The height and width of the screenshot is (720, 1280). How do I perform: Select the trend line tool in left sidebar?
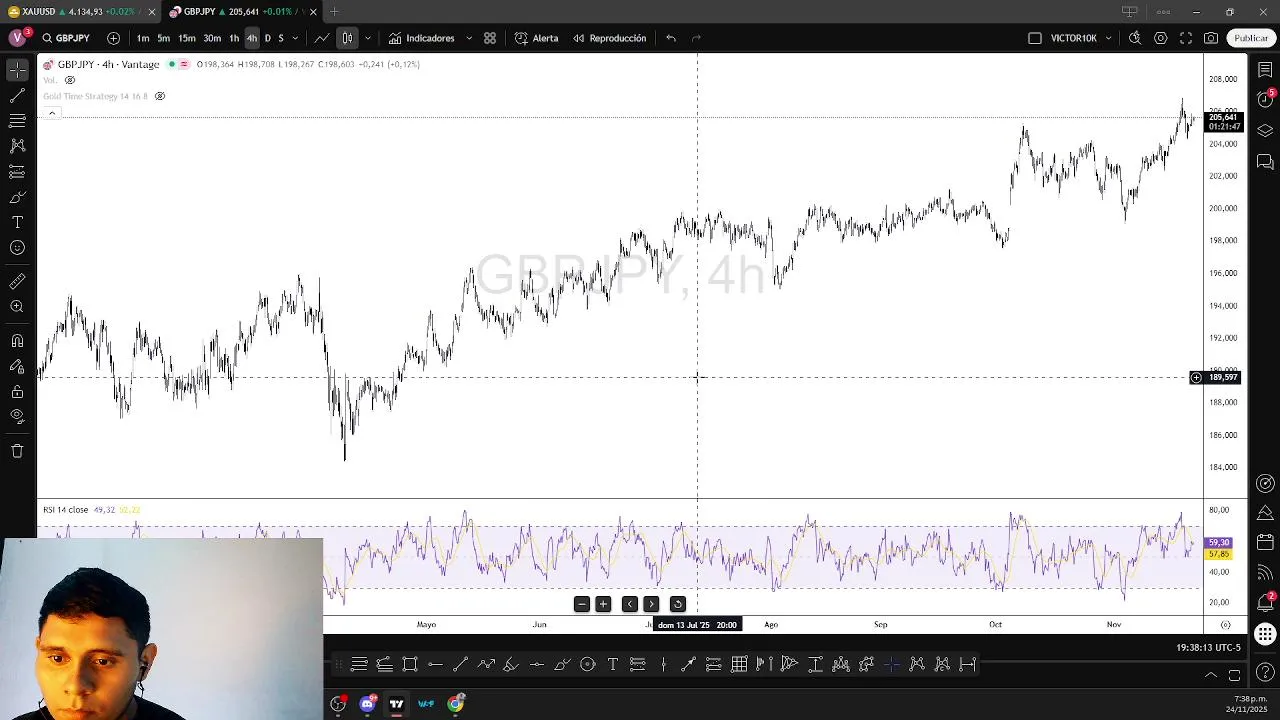17,96
